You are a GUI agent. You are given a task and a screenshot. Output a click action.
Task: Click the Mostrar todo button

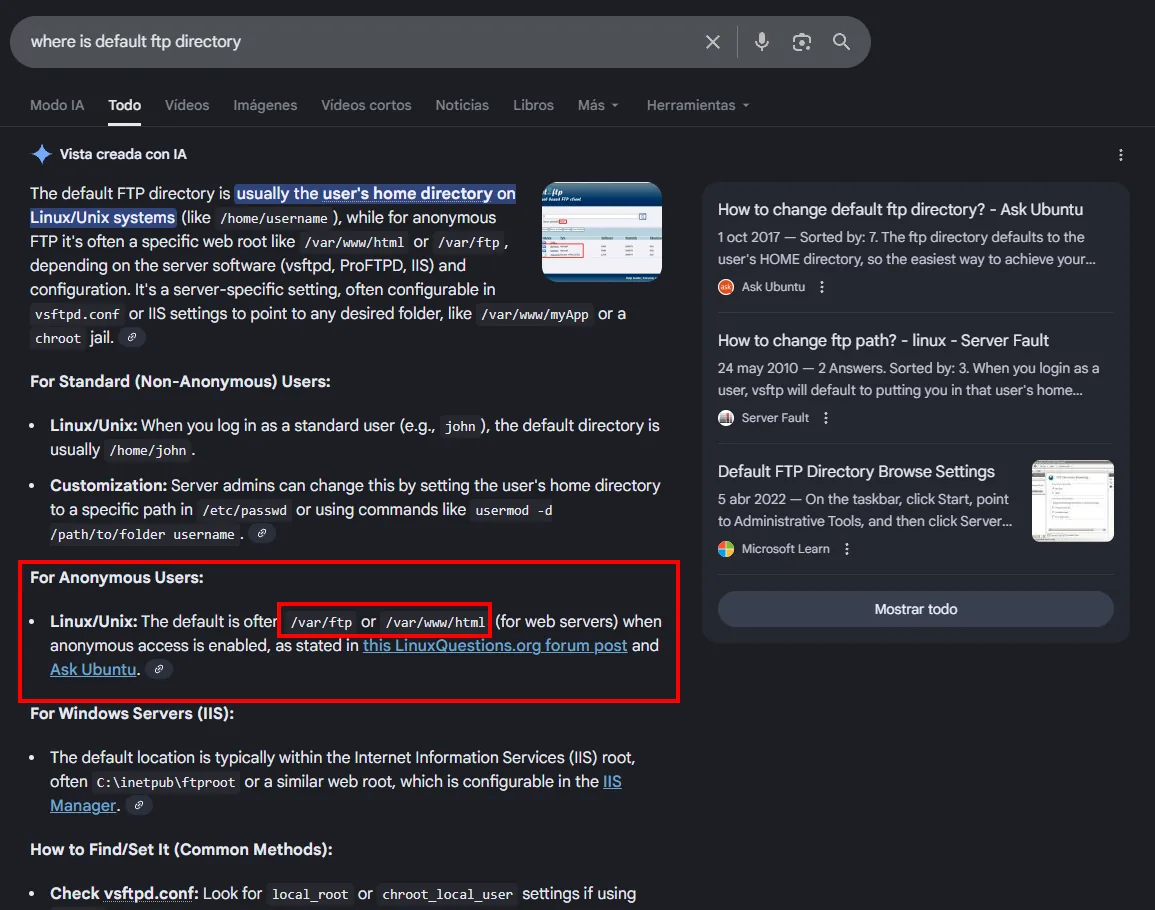[x=916, y=609]
